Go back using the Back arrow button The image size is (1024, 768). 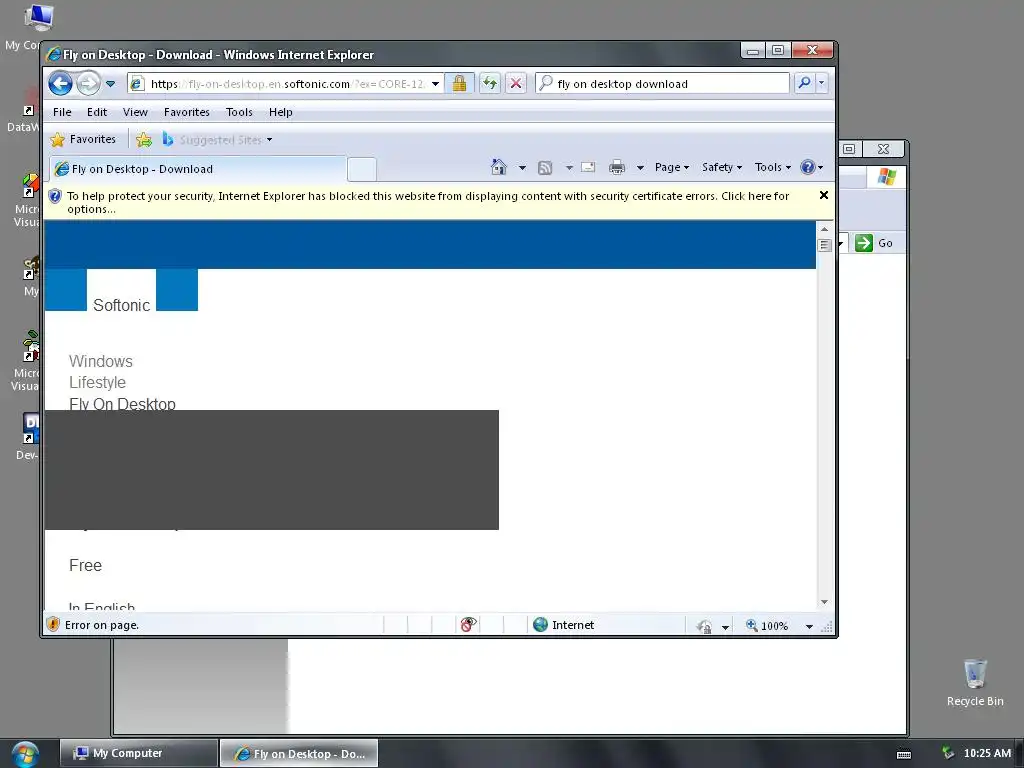click(60, 84)
